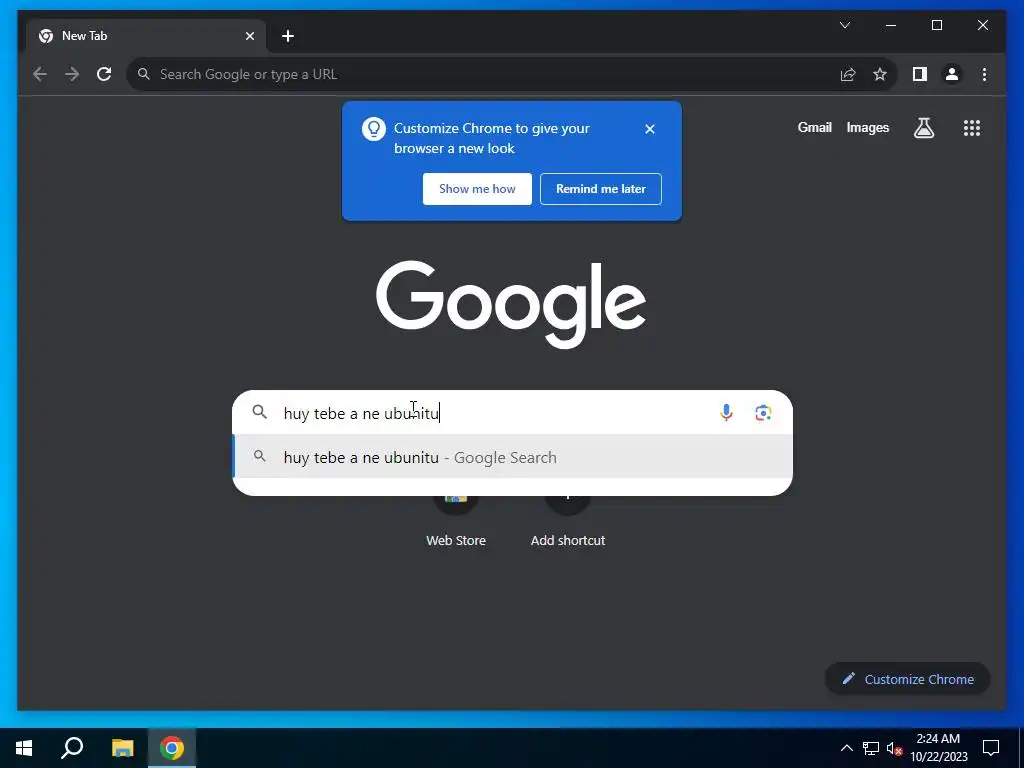Share this page icon in address bar

click(x=848, y=74)
